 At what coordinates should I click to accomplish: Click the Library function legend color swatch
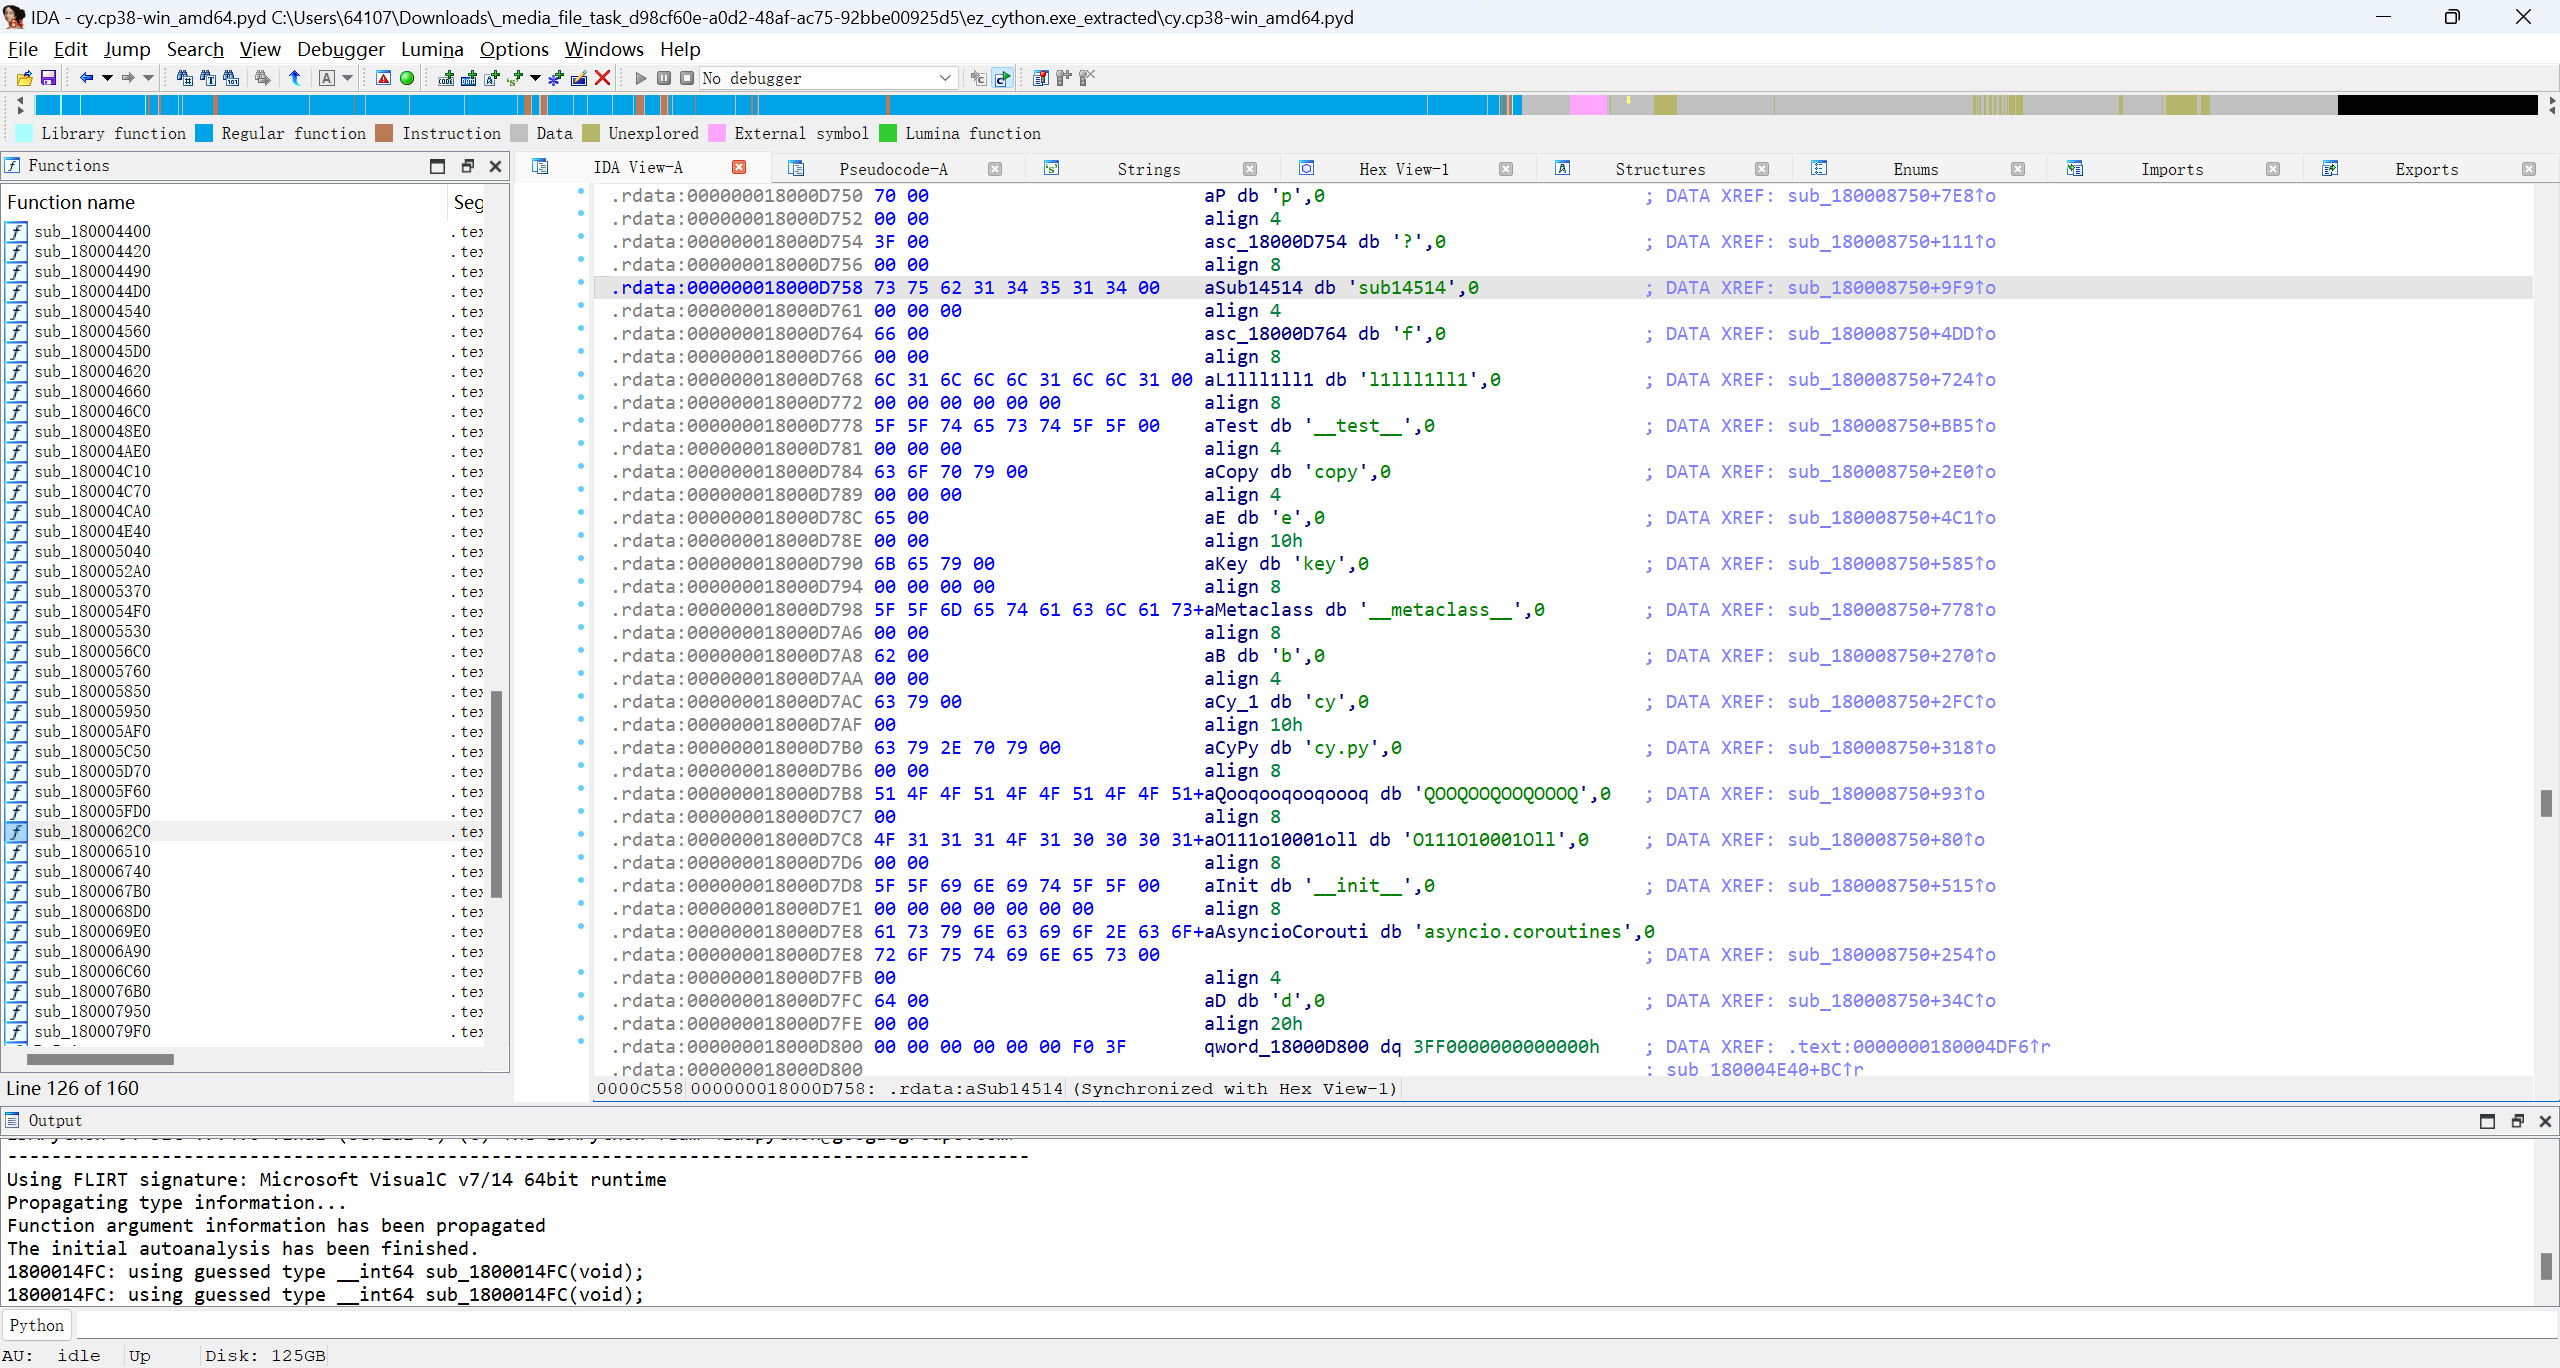click(24, 133)
